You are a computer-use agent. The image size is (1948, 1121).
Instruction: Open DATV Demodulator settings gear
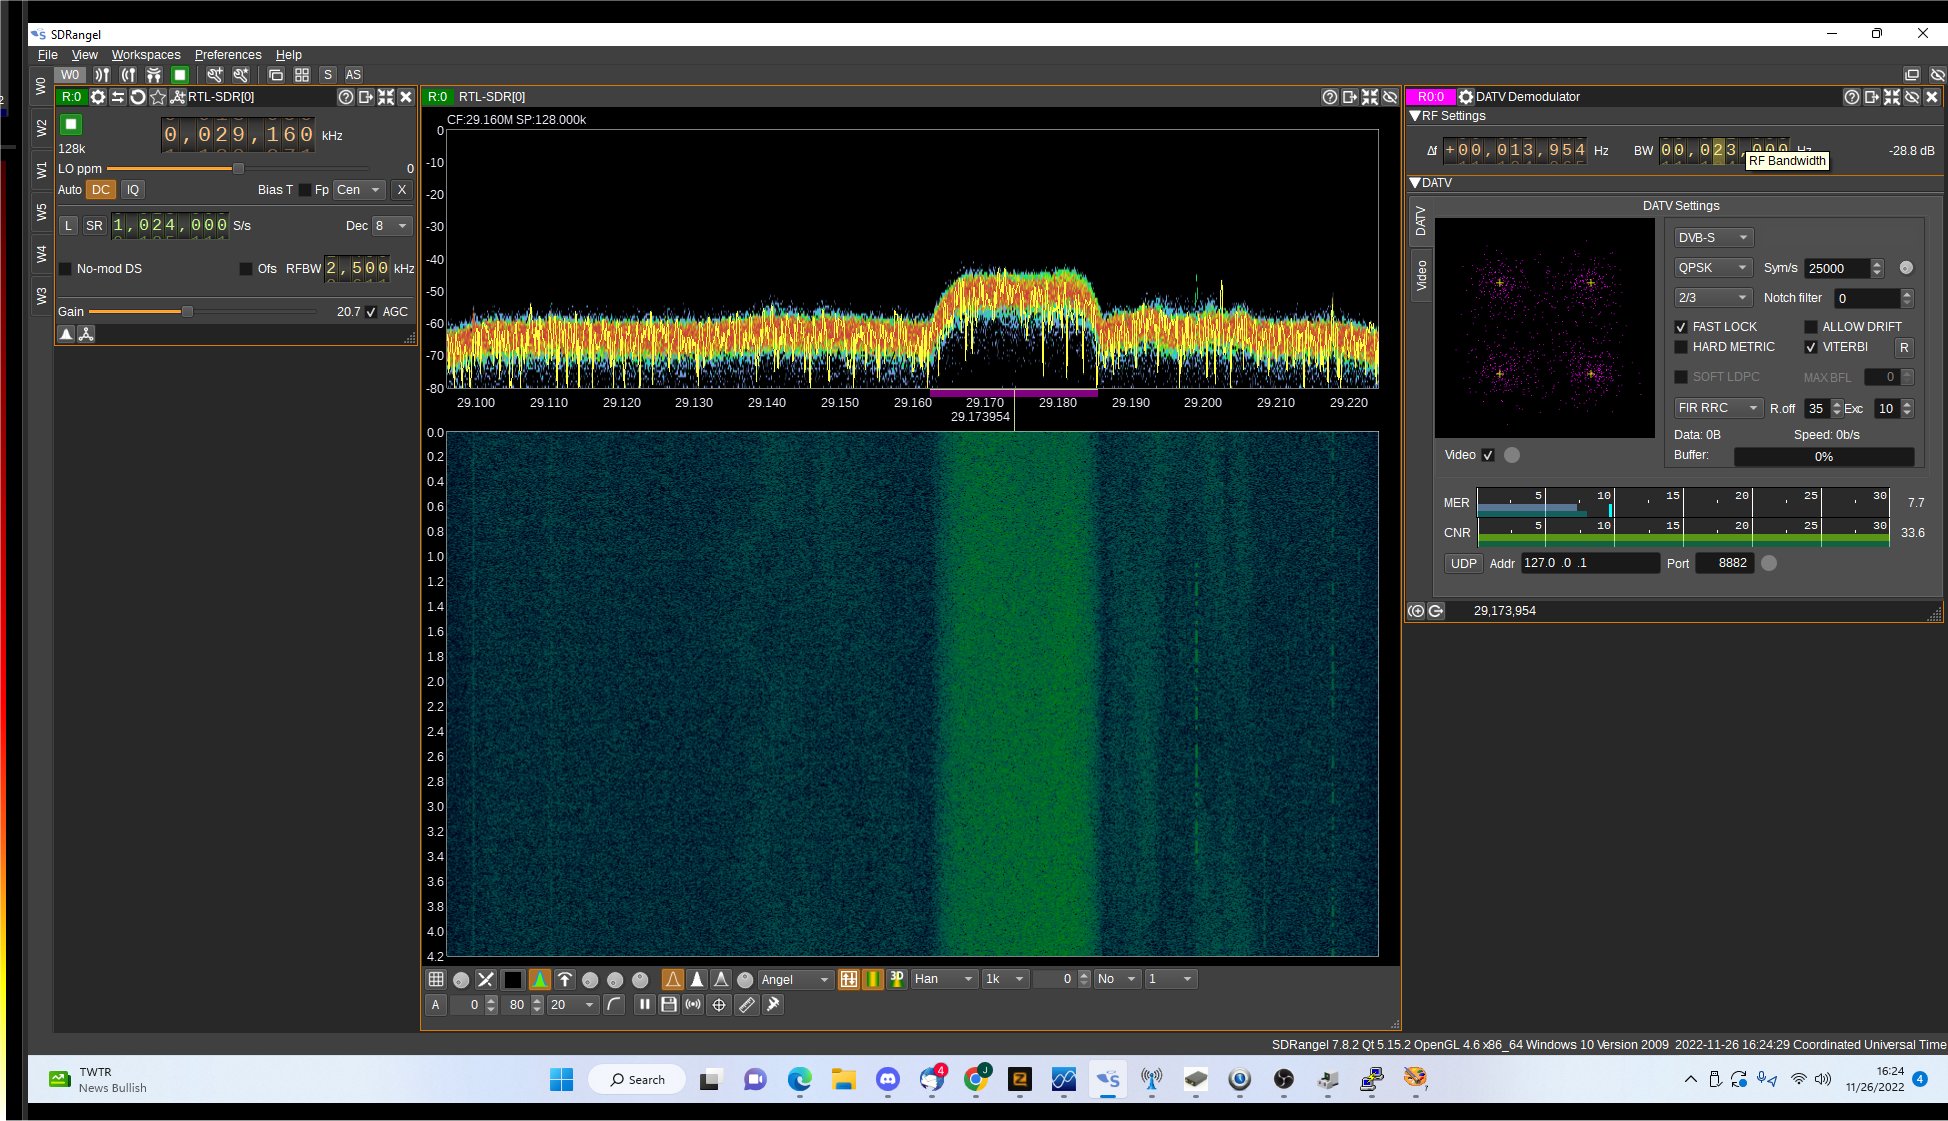[1466, 97]
